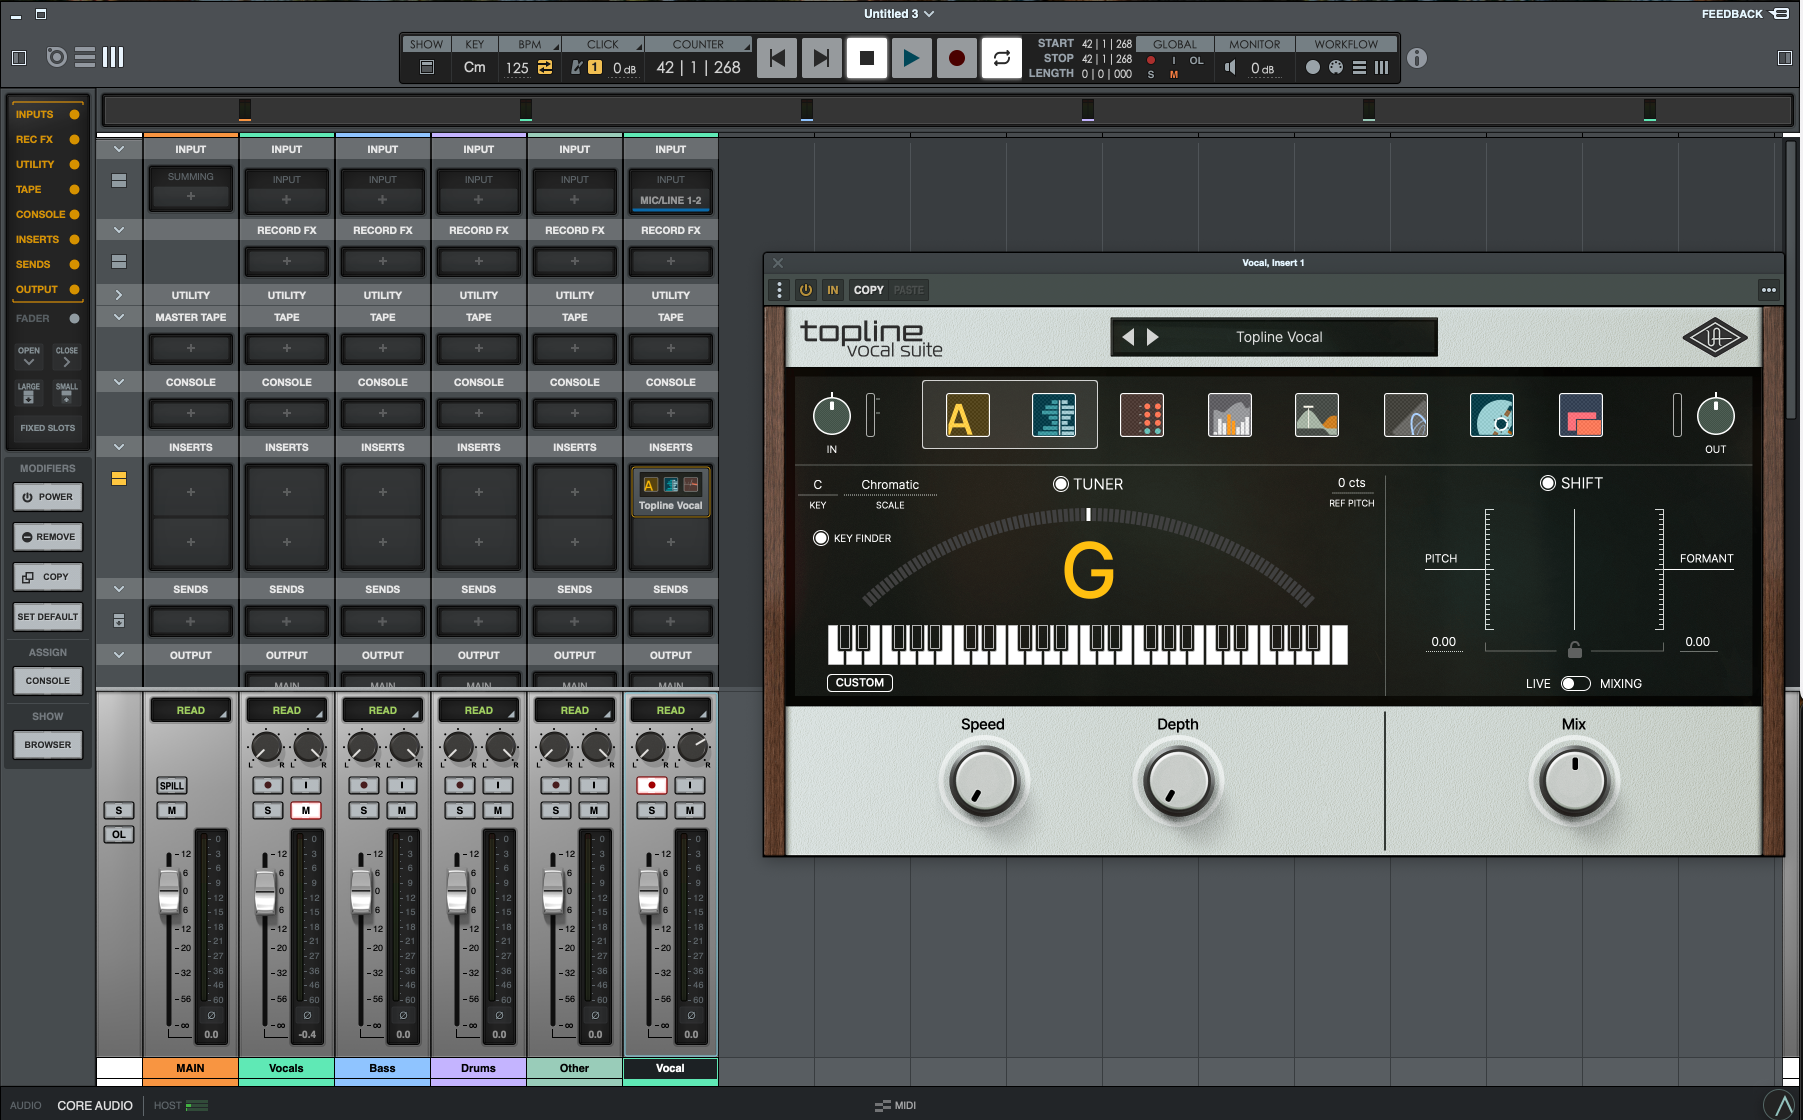This screenshot has height=1120, width=1803.
Task: Adjust the Drums channel fader
Action: click(457, 890)
